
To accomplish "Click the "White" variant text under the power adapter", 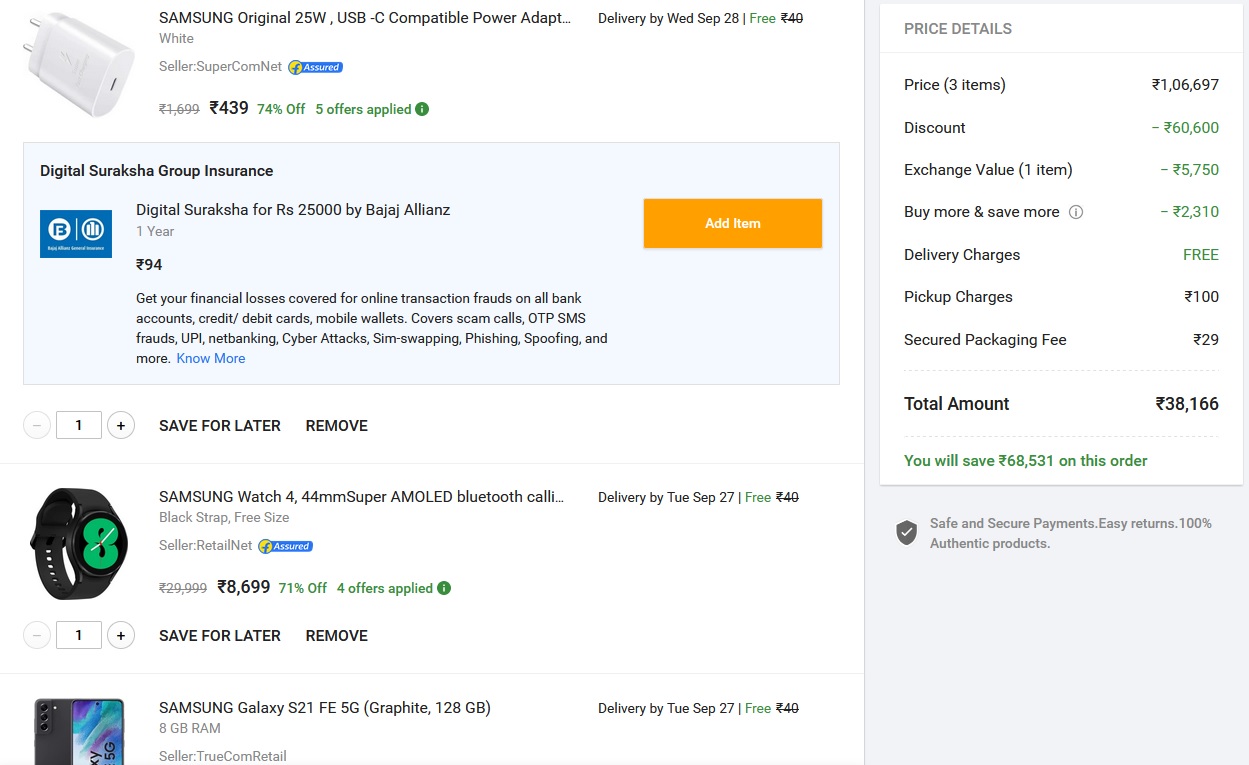I will [x=176, y=38].
